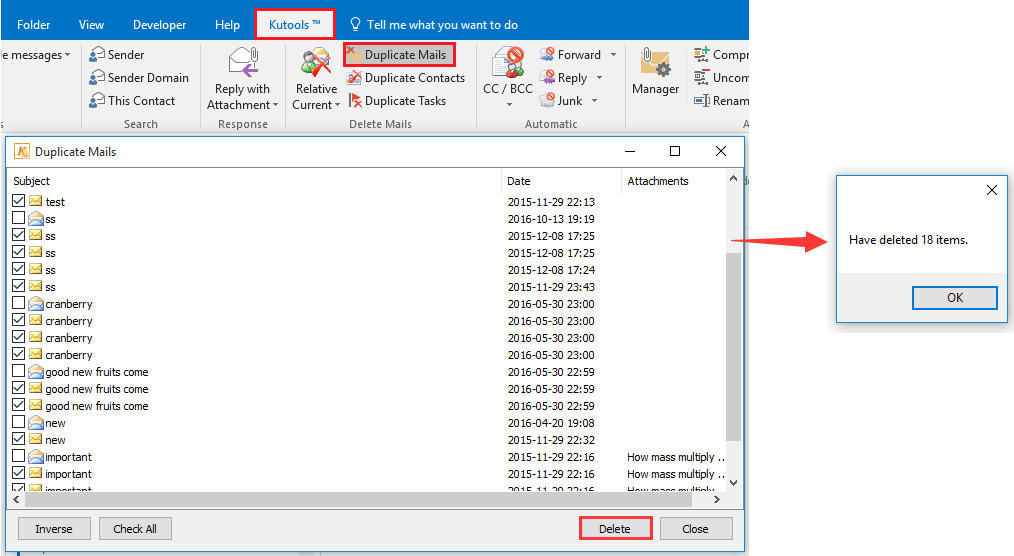
Task: Uncheck the test mail checkbox
Action: [18, 201]
